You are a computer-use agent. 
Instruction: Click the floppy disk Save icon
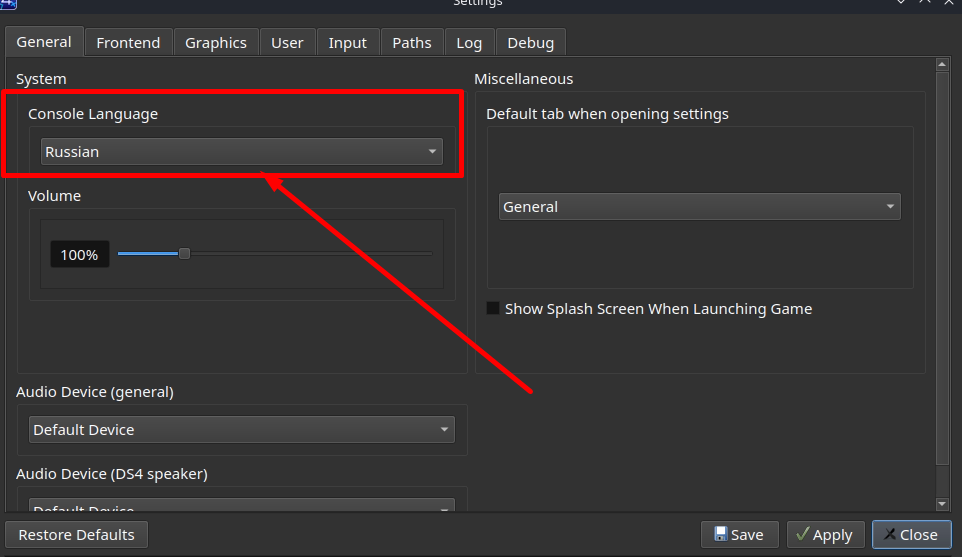coord(720,535)
